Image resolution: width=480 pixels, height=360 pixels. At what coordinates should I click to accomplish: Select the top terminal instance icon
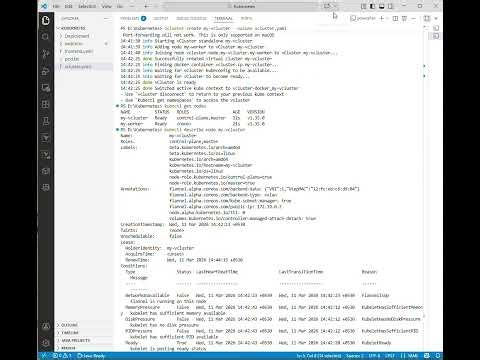(x=436, y=28)
